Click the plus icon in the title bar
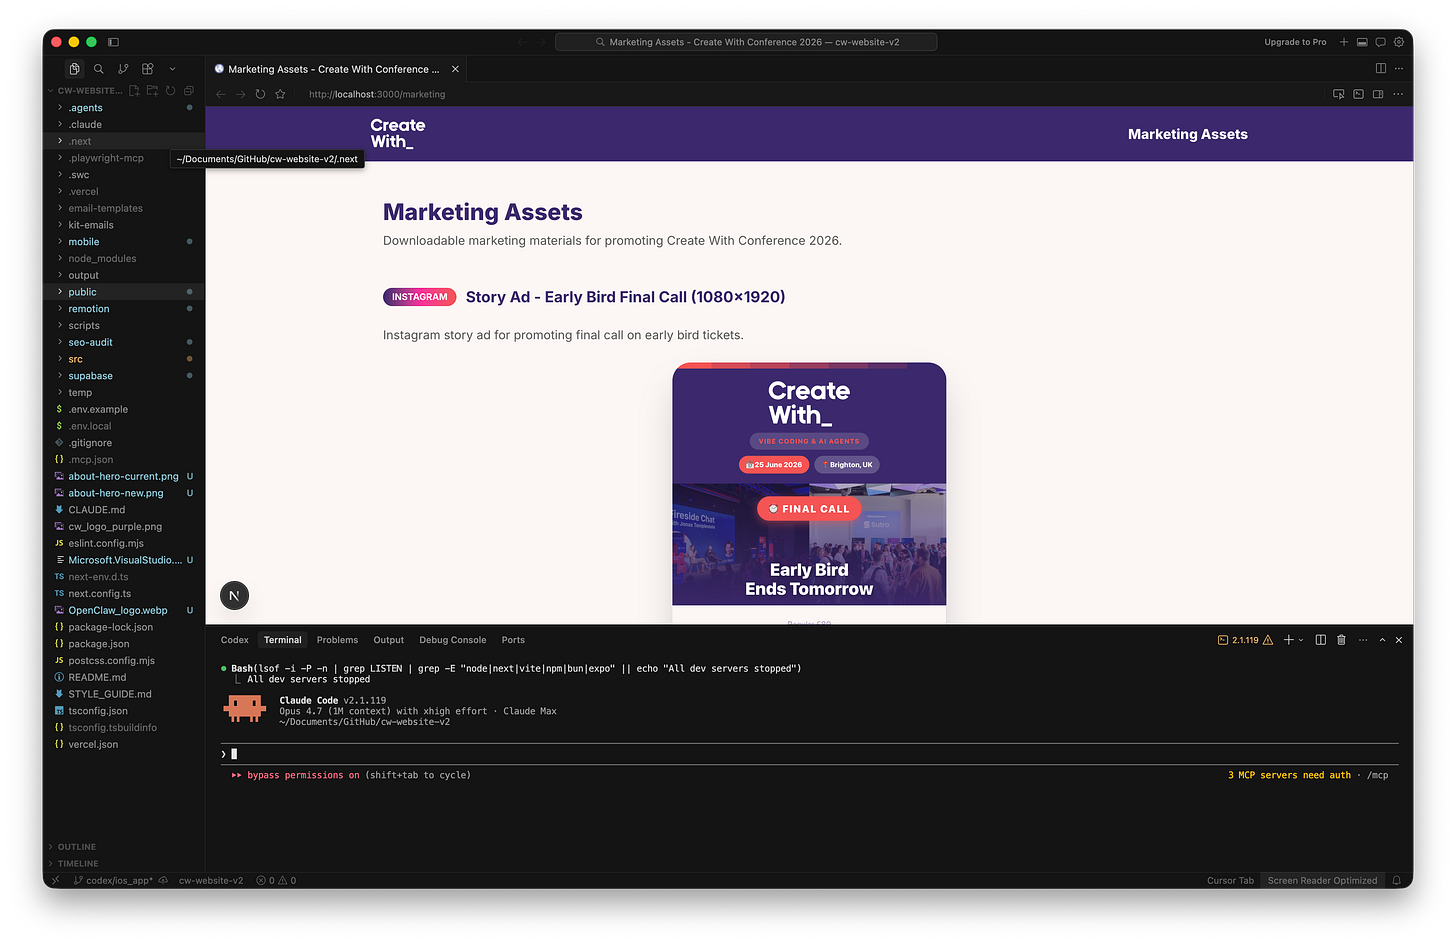 pos(1344,42)
